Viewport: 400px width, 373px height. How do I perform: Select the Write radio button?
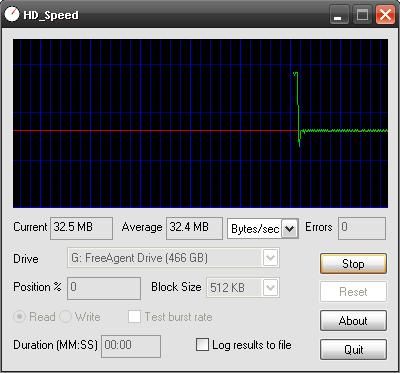click(x=65, y=317)
